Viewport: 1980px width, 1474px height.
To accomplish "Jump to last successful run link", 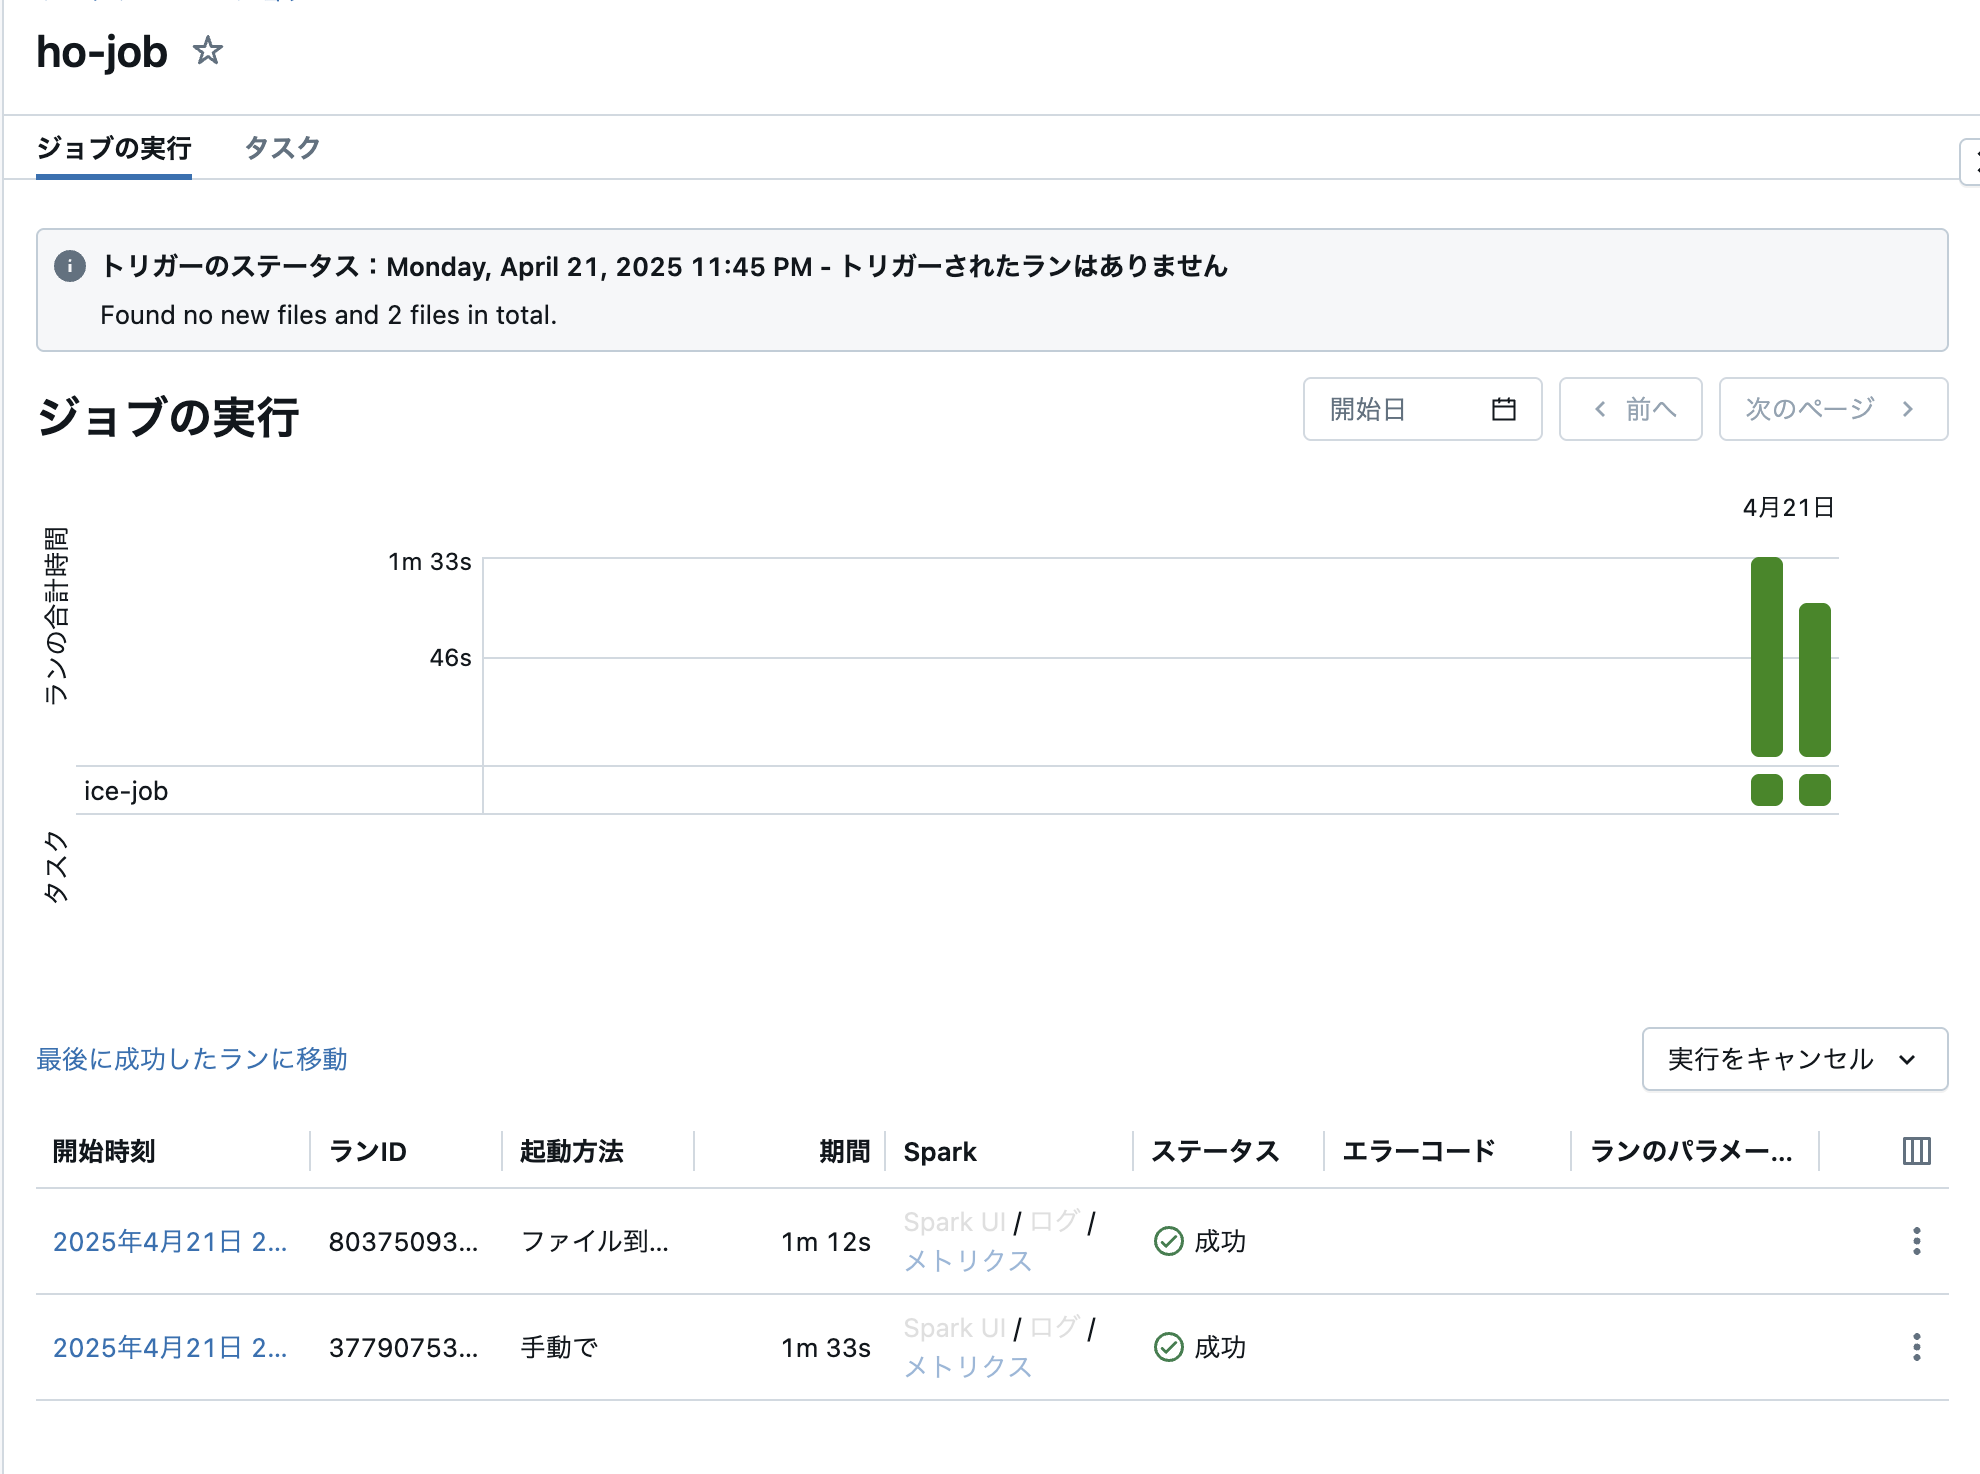I will pyautogui.click(x=192, y=1059).
